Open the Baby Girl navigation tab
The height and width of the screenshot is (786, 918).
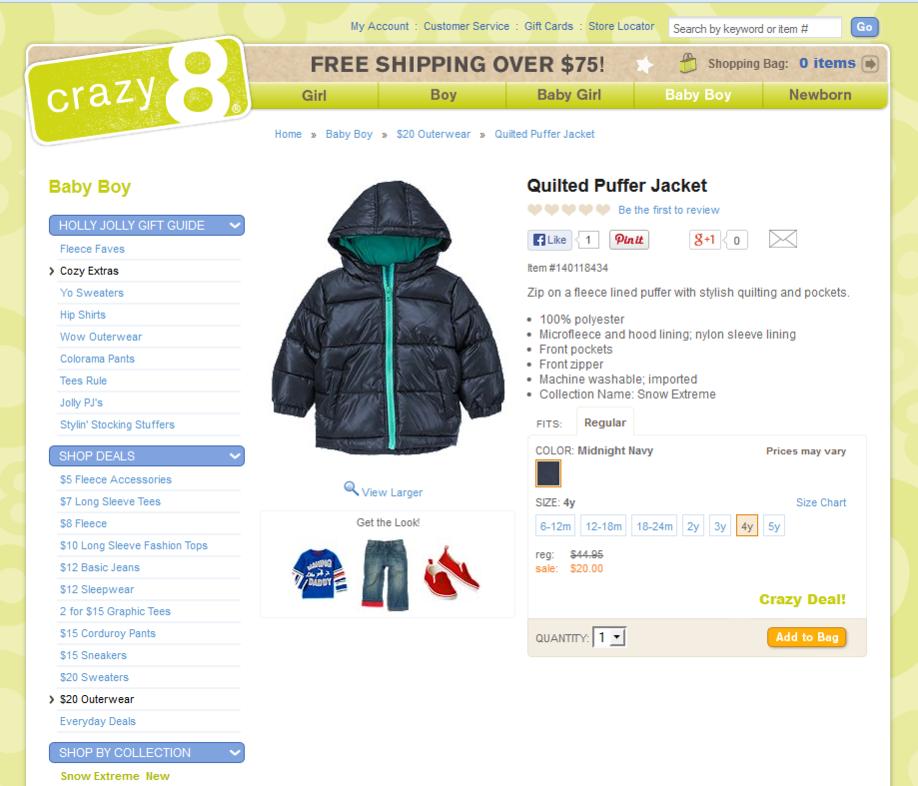tap(569, 95)
